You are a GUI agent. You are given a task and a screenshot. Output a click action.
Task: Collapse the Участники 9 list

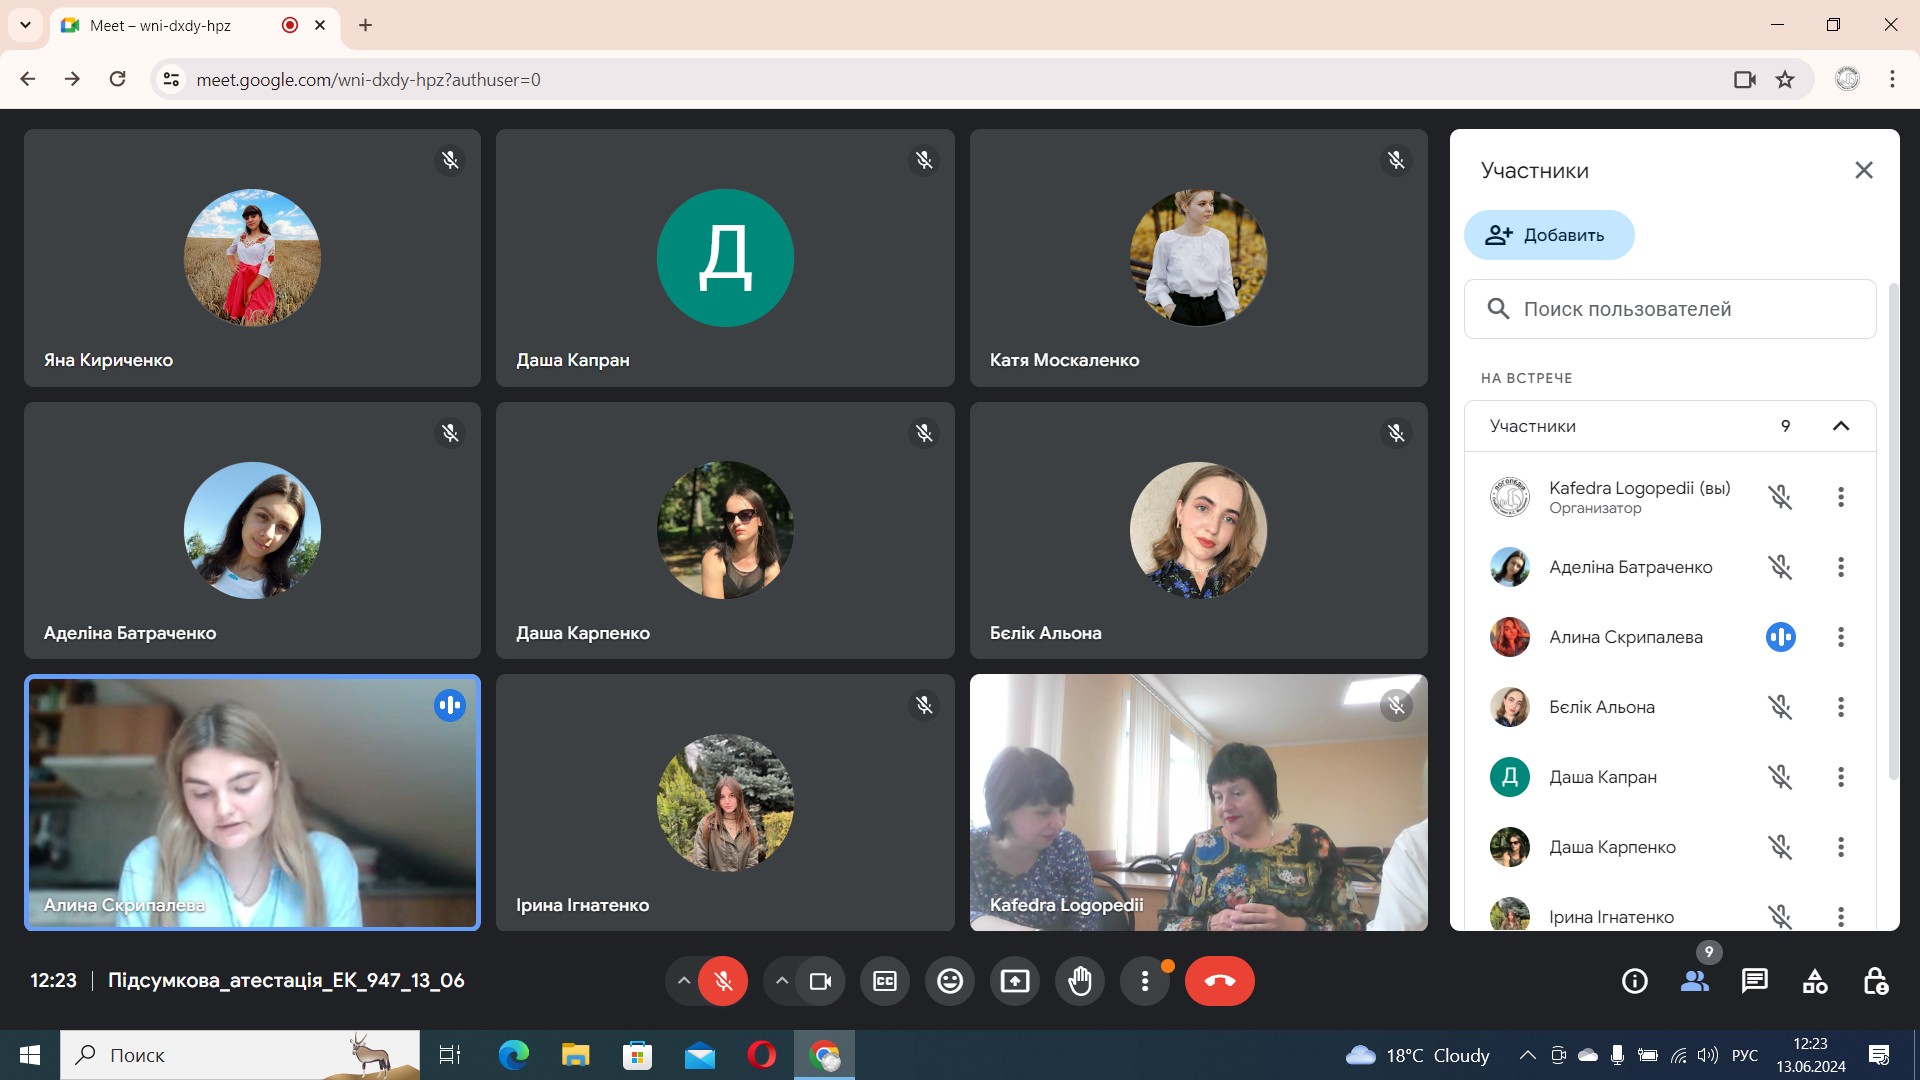click(x=1841, y=426)
